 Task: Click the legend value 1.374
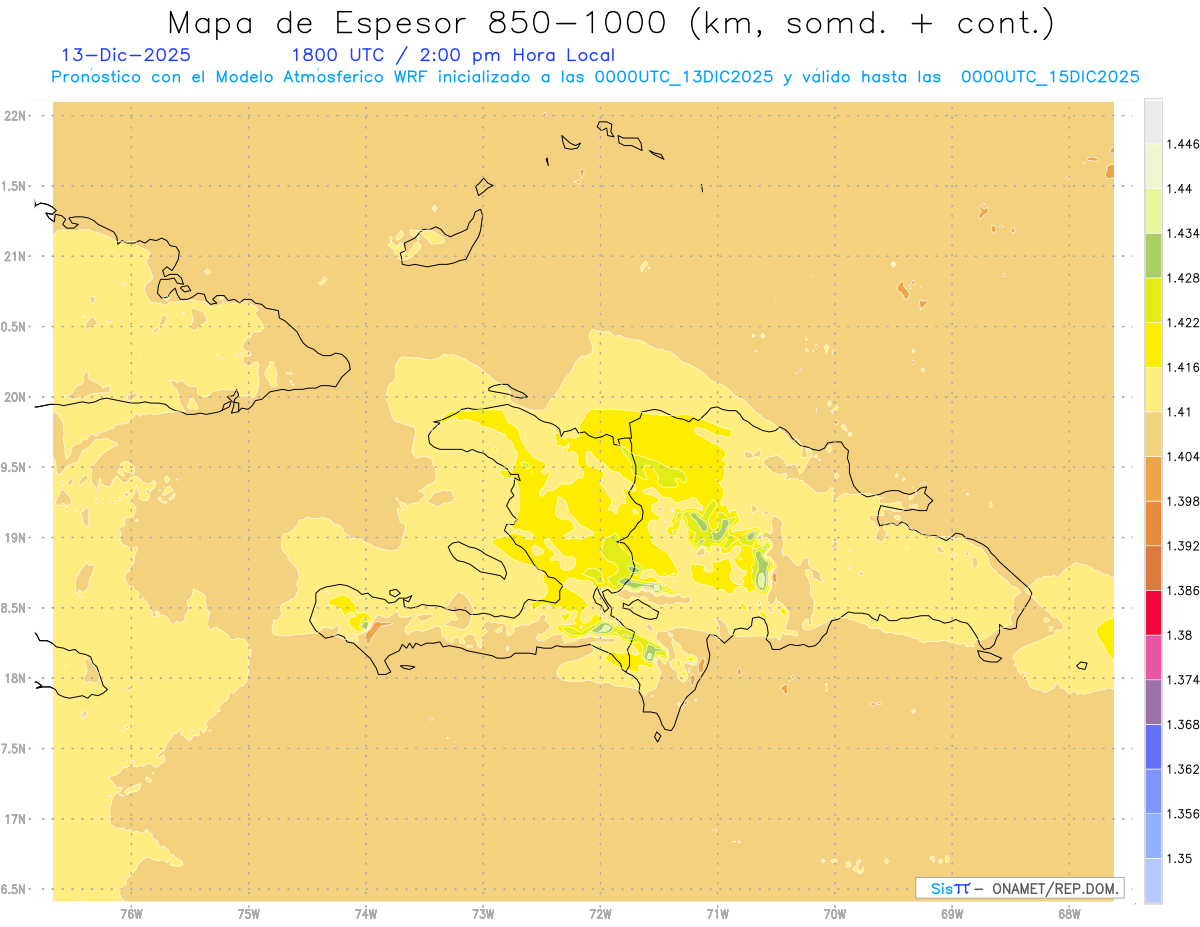1185,680
